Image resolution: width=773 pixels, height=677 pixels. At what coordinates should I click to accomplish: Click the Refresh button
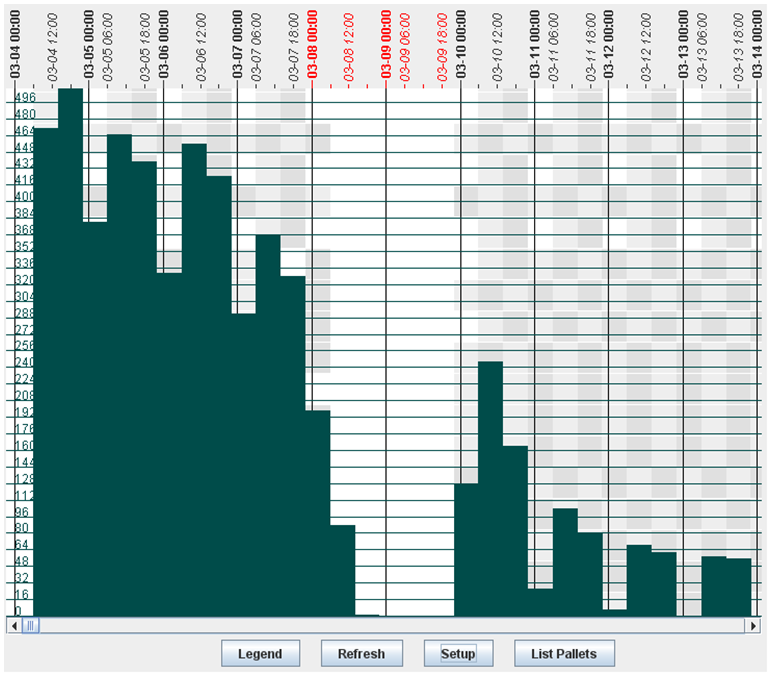click(361, 653)
